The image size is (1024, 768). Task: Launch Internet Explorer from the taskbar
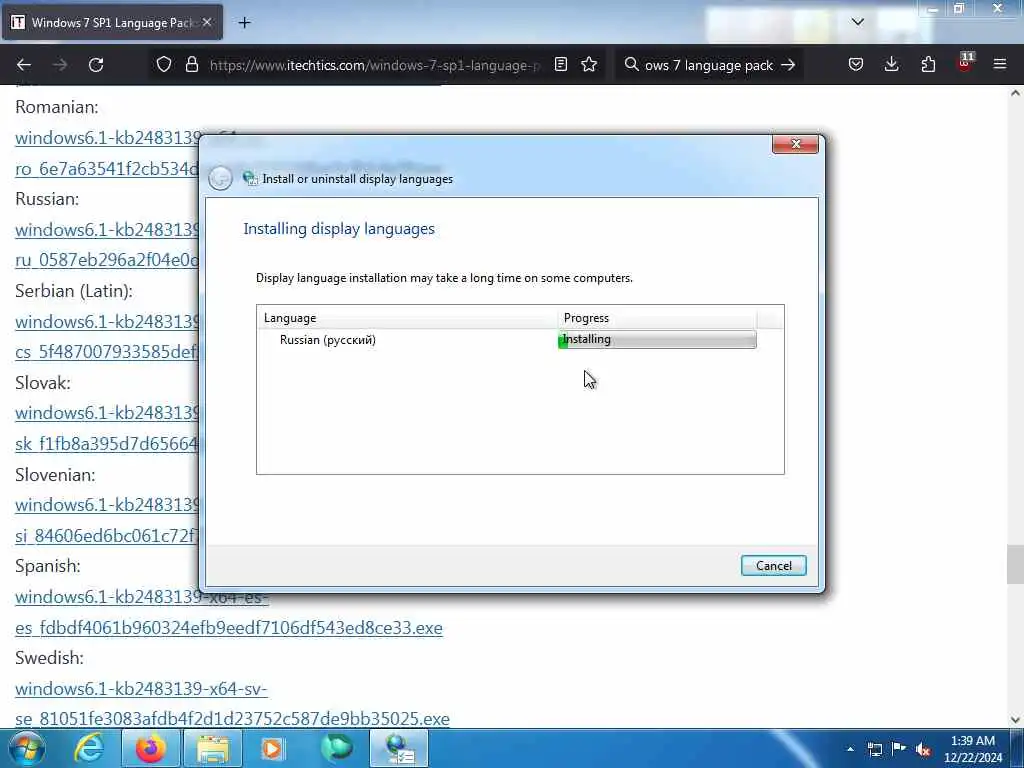point(89,748)
